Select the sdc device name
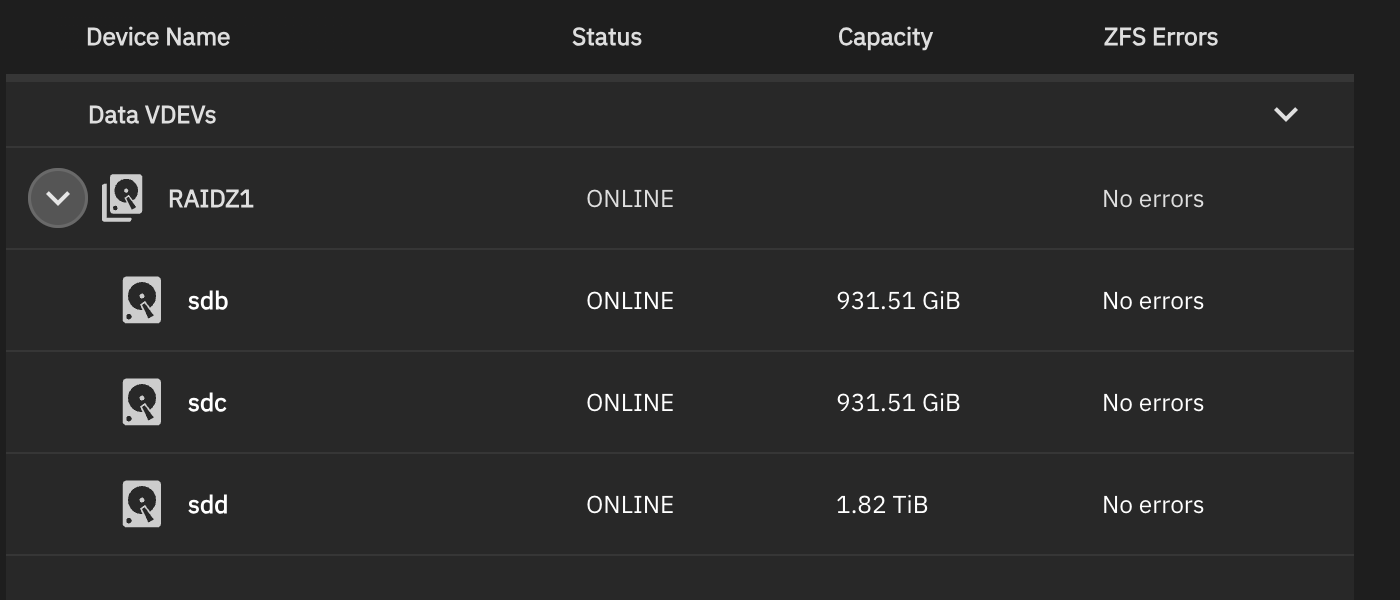The width and height of the screenshot is (1400, 600). [x=207, y=403]
